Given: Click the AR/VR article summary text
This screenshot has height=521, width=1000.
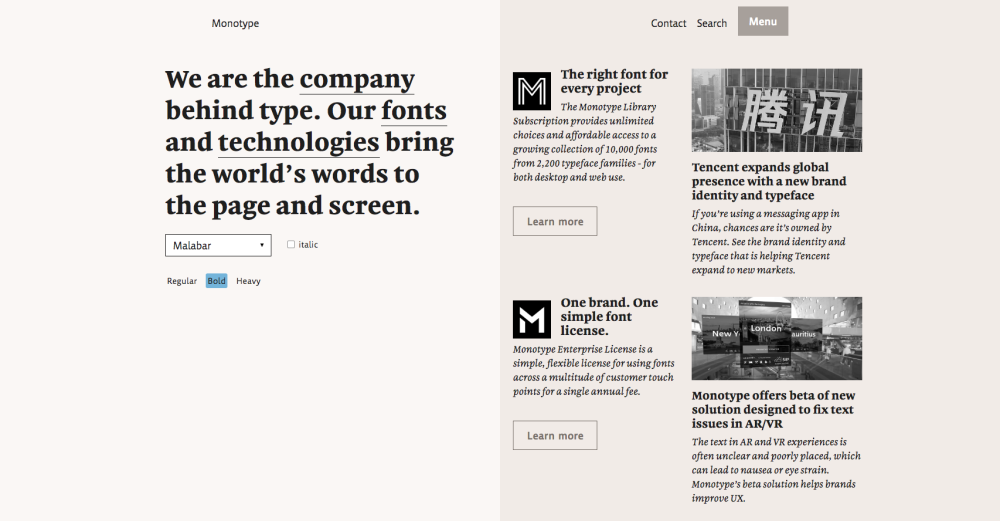Looking at the screenshot, I should 776,470.
